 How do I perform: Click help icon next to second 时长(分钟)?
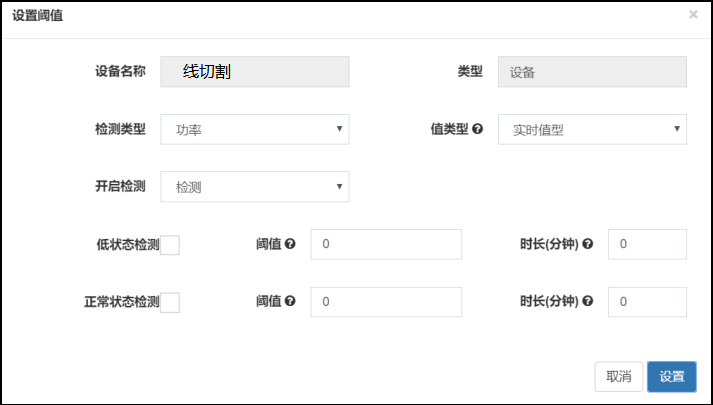pyautogui.click(x=587, y=301)
